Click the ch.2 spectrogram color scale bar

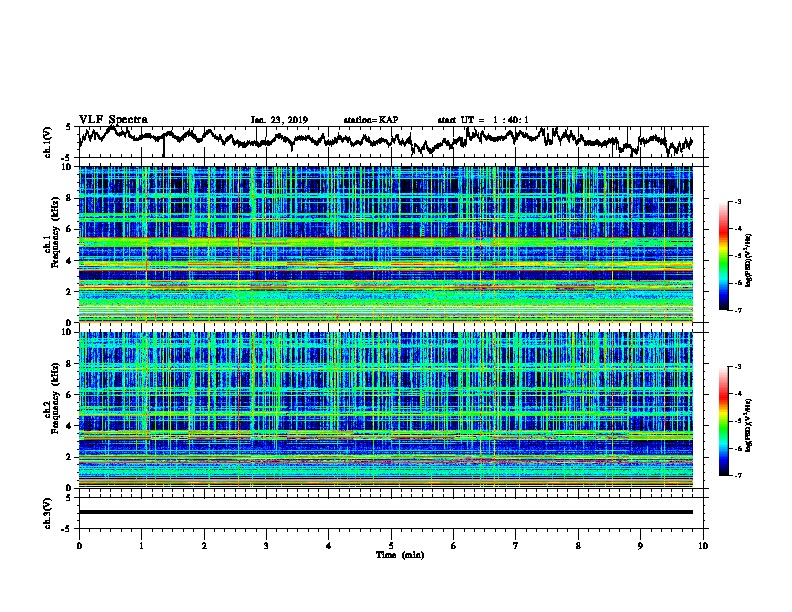(x=724, y=421)
